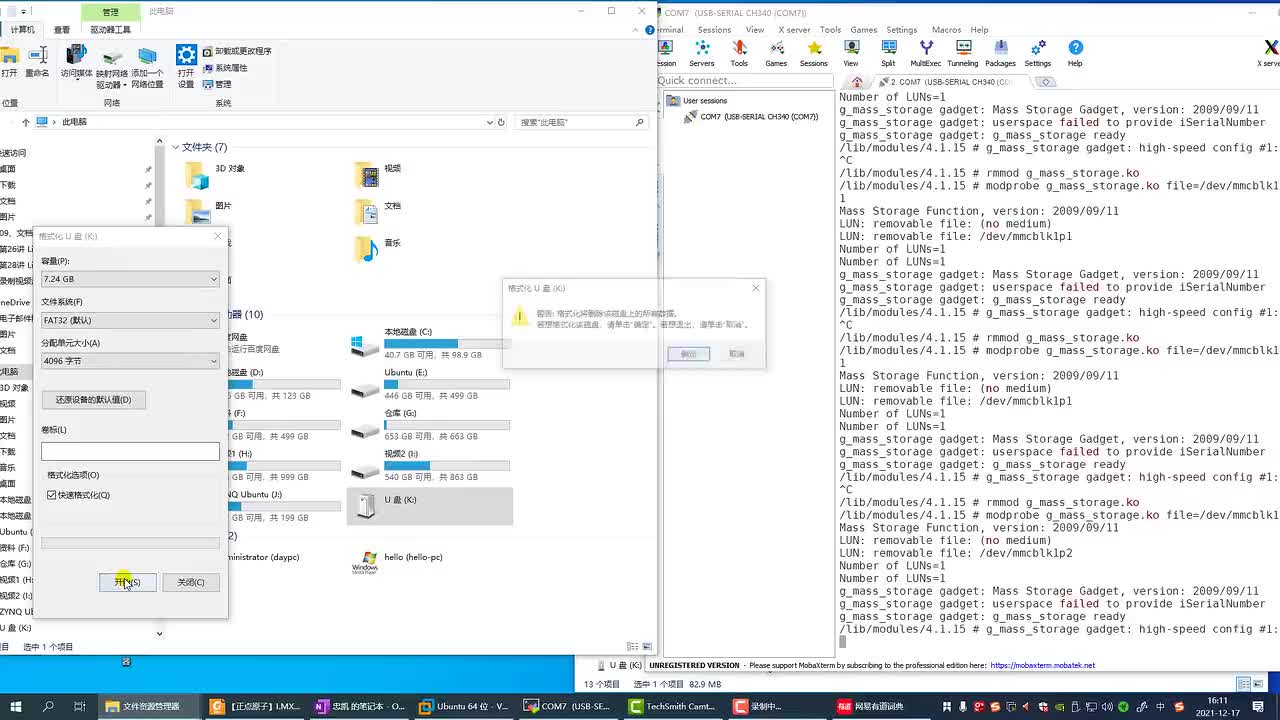Open the Ubuntu (E:) drive

[x=430, y=383]
